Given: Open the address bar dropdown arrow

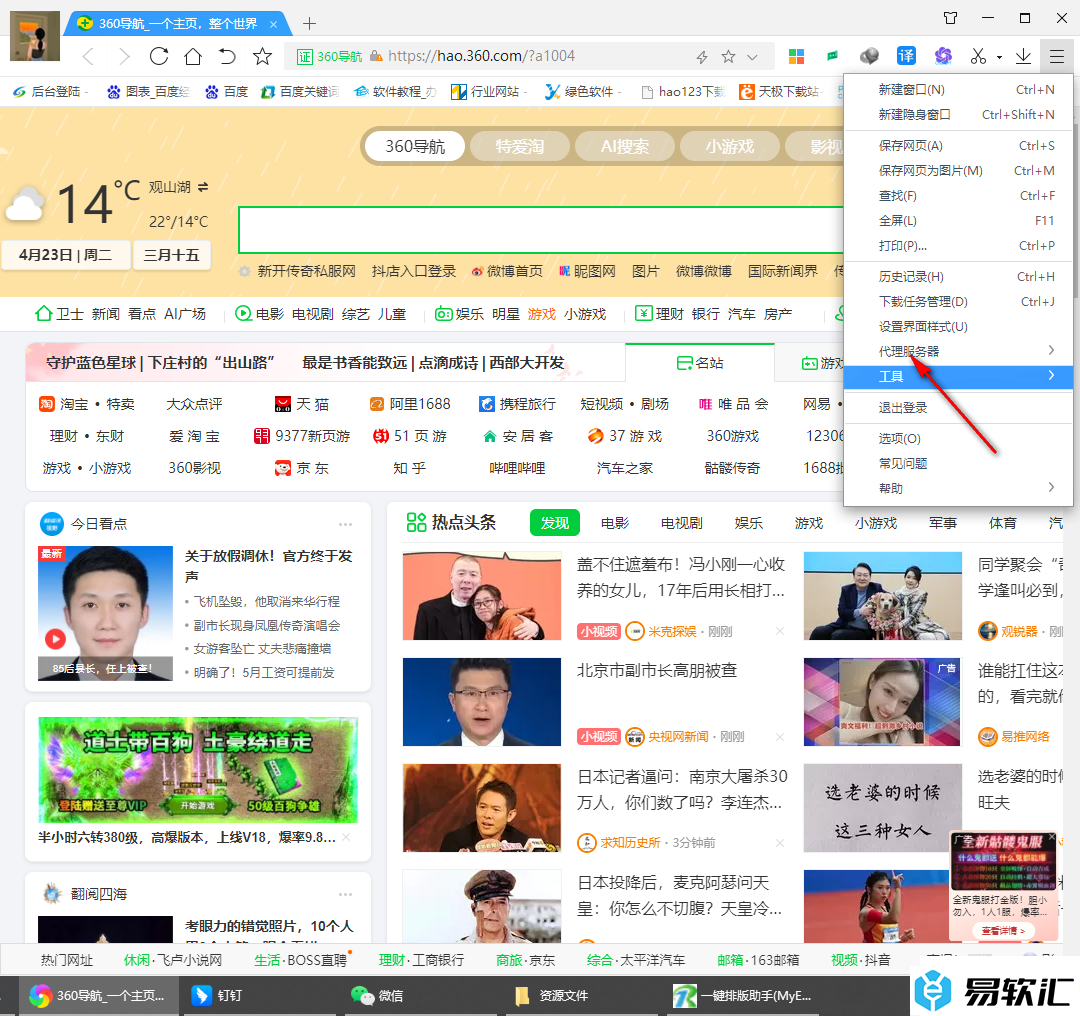Looking at the screenshot, I should [x=753, y=57].
